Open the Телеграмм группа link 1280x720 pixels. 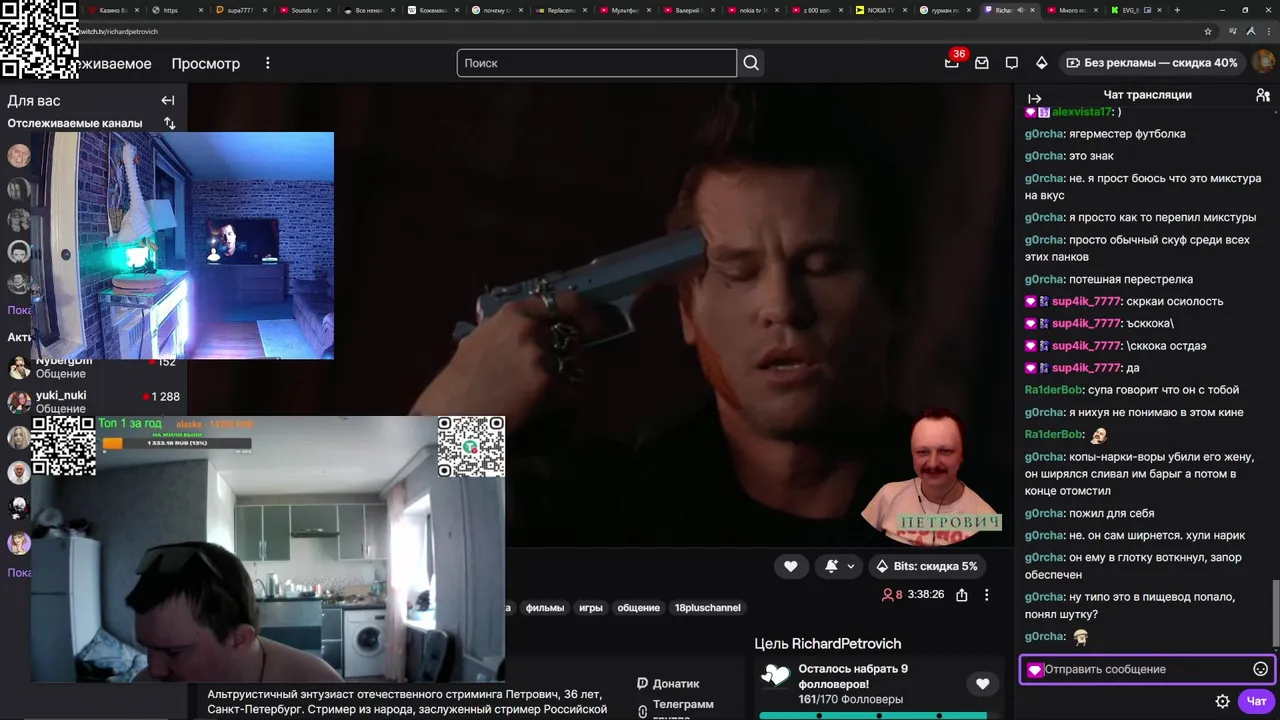[x=683, y=710]
